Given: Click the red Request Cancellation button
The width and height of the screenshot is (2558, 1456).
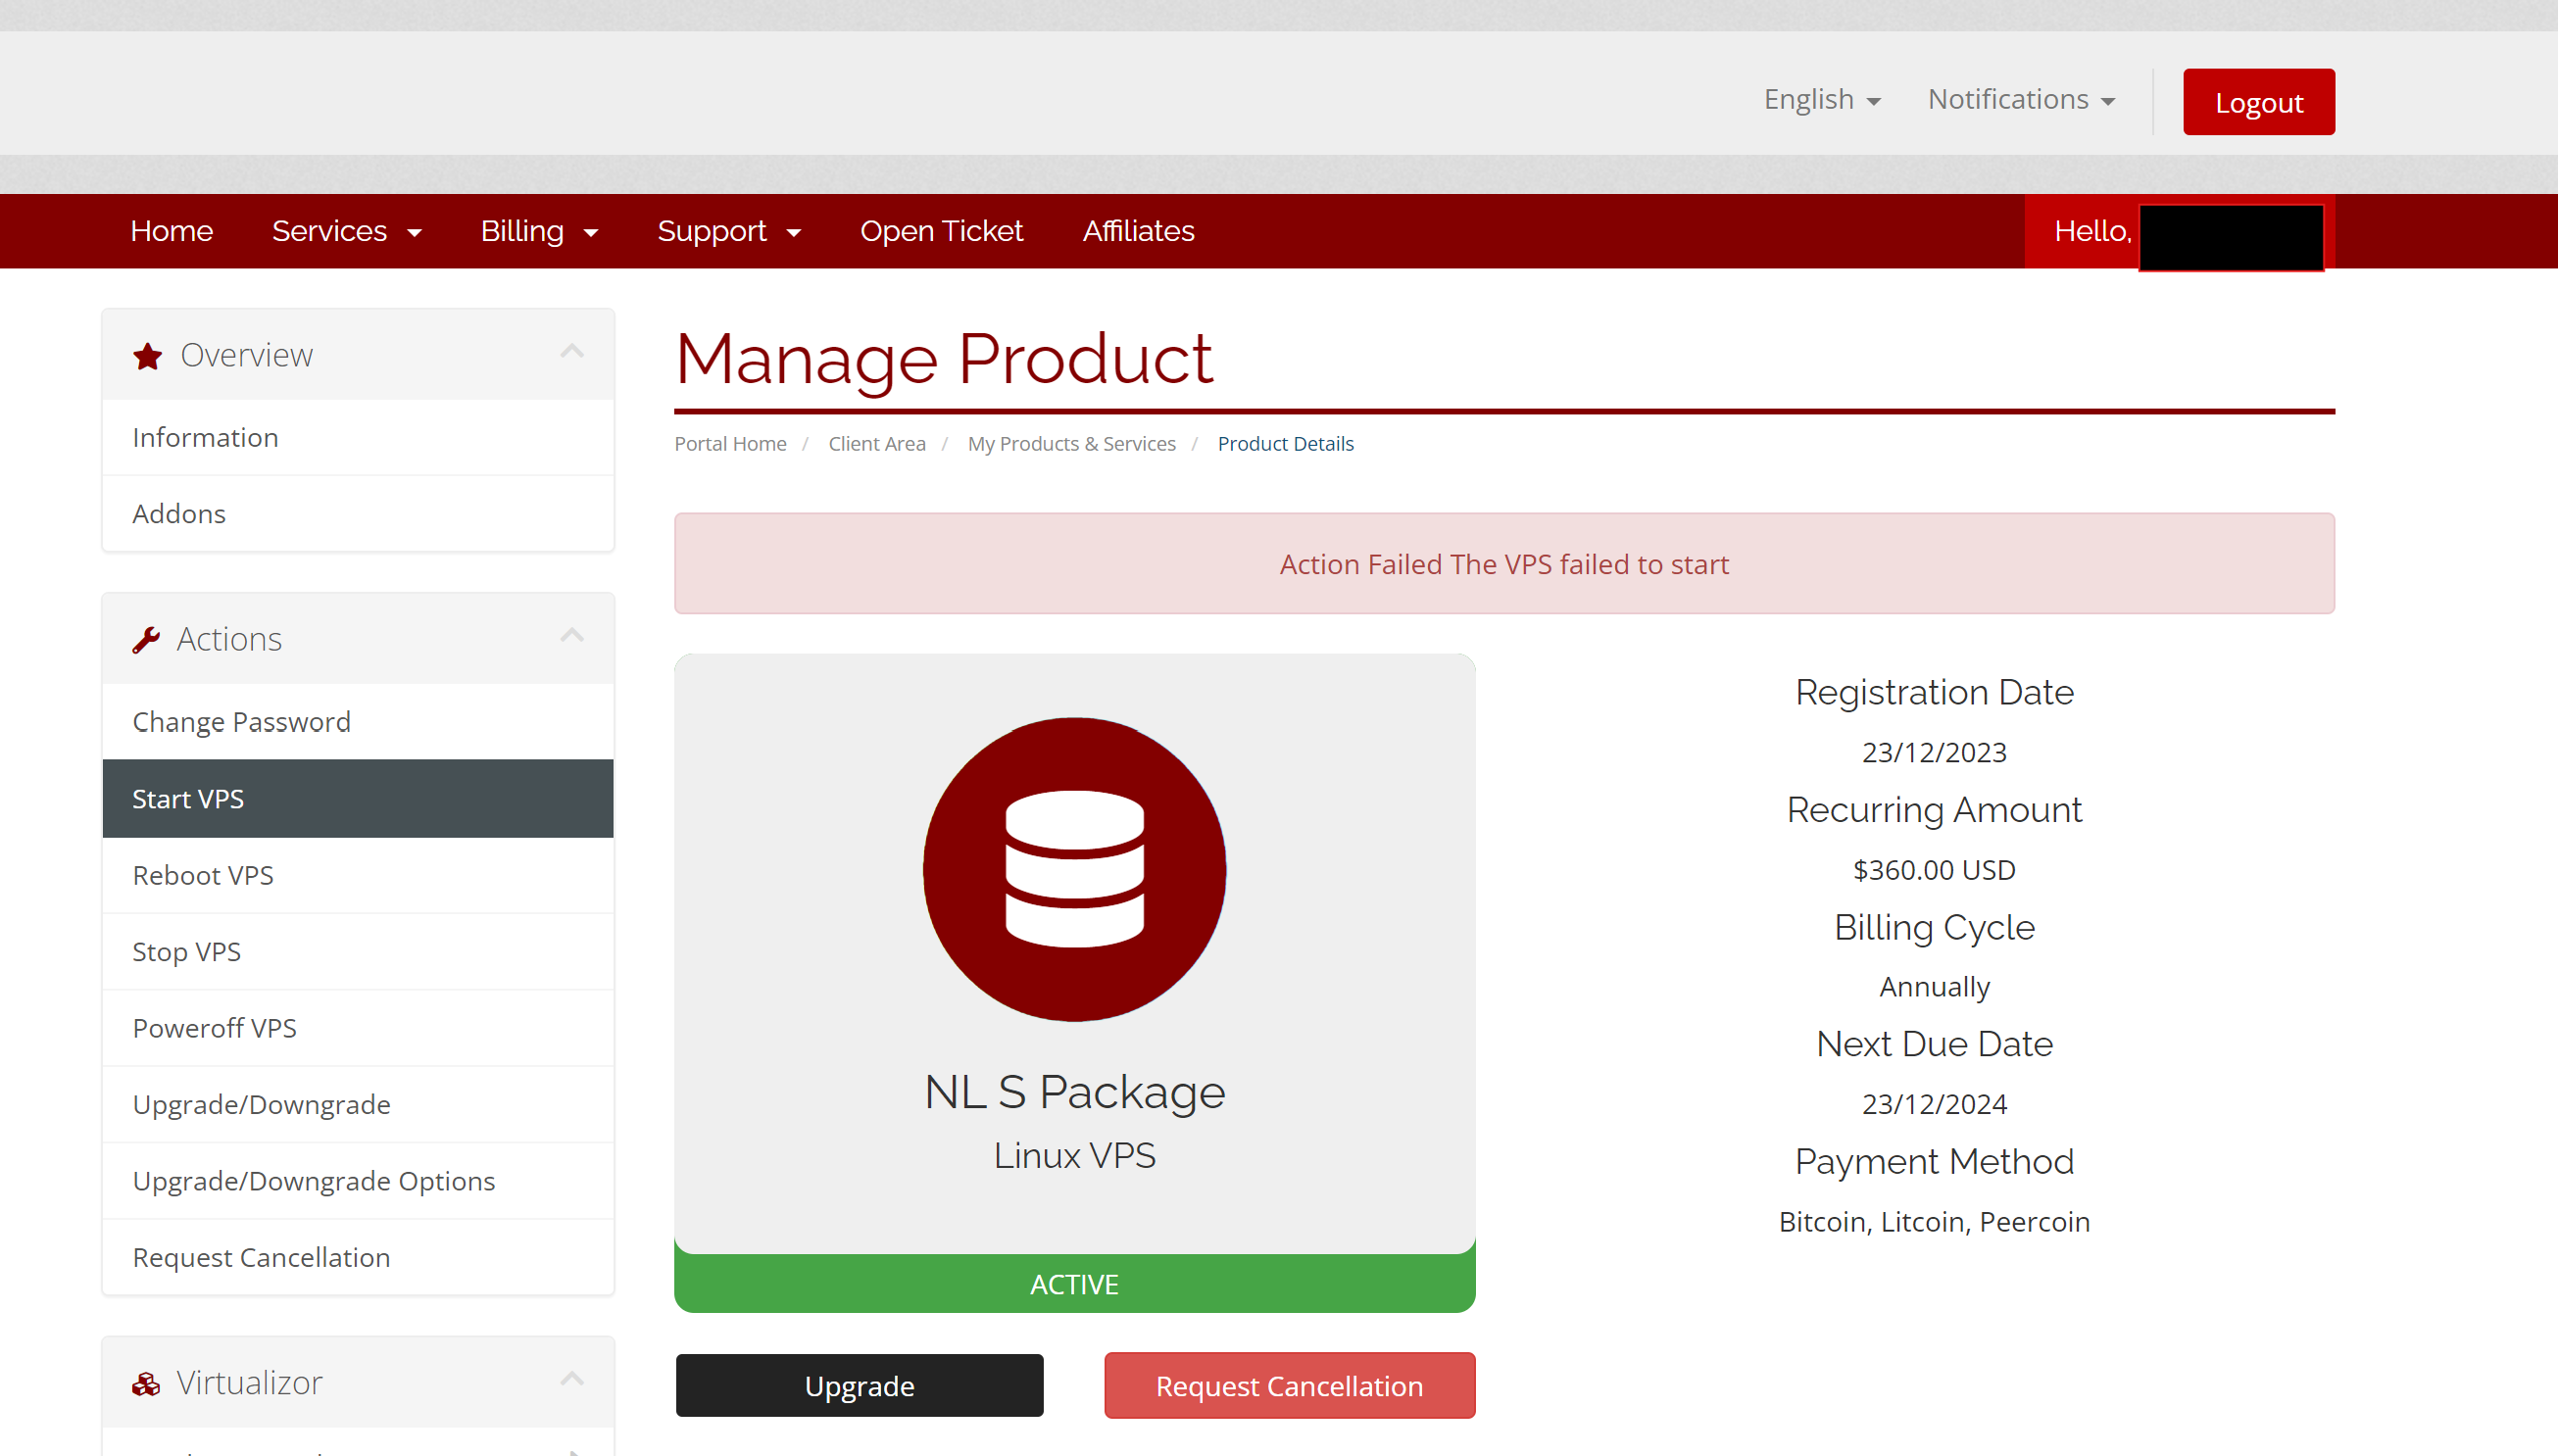Looking at the screenshot, I should (1289, 1386).
